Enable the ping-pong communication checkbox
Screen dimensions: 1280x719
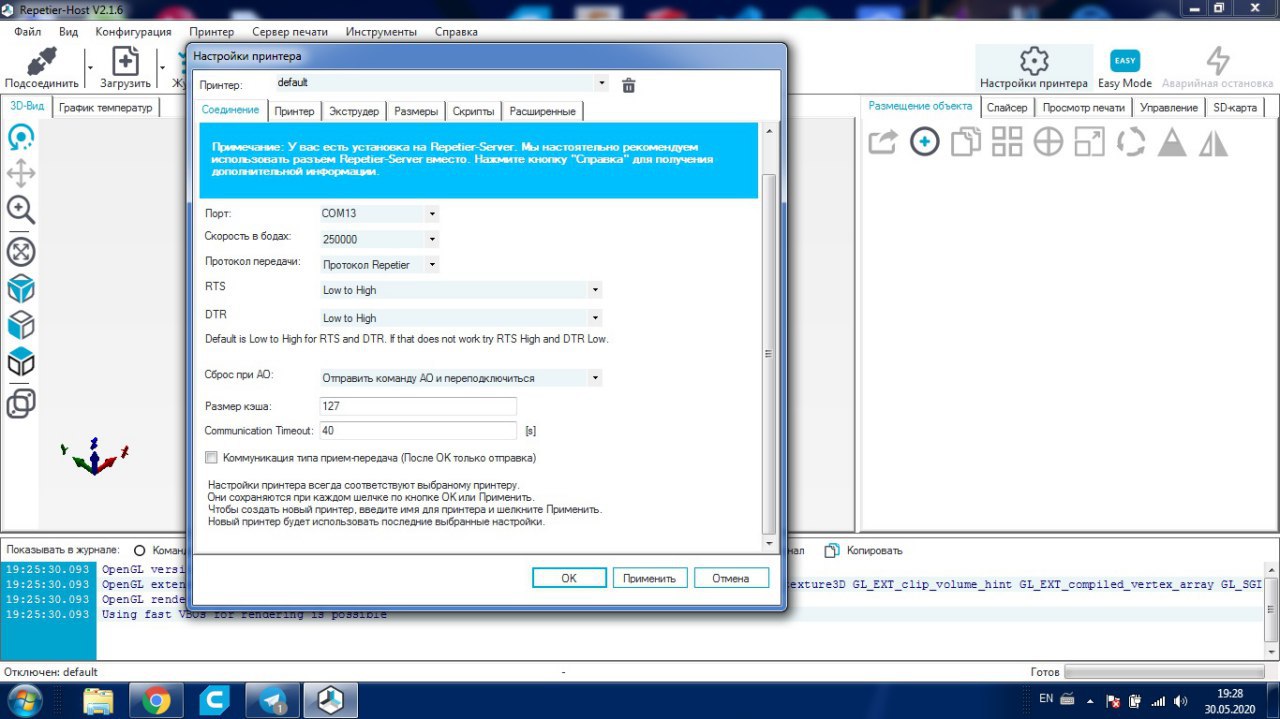tap(211, 458)
